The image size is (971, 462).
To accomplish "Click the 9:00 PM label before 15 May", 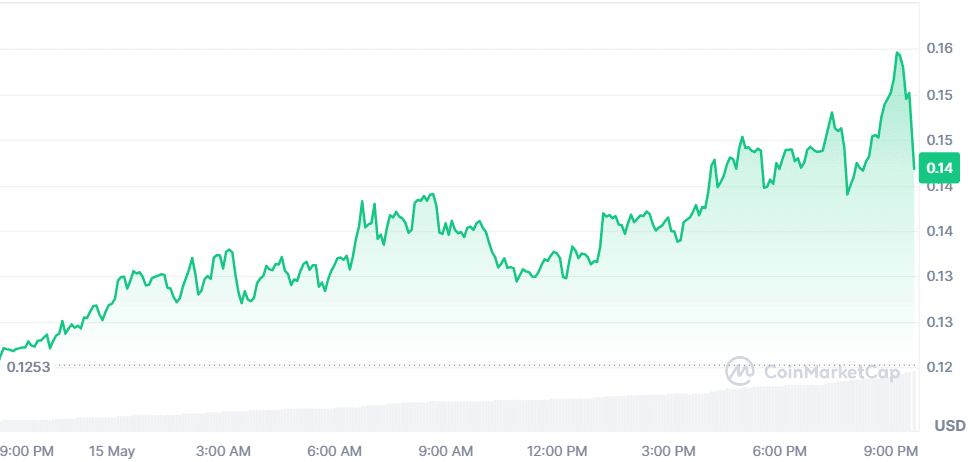I will coord(26,451).
